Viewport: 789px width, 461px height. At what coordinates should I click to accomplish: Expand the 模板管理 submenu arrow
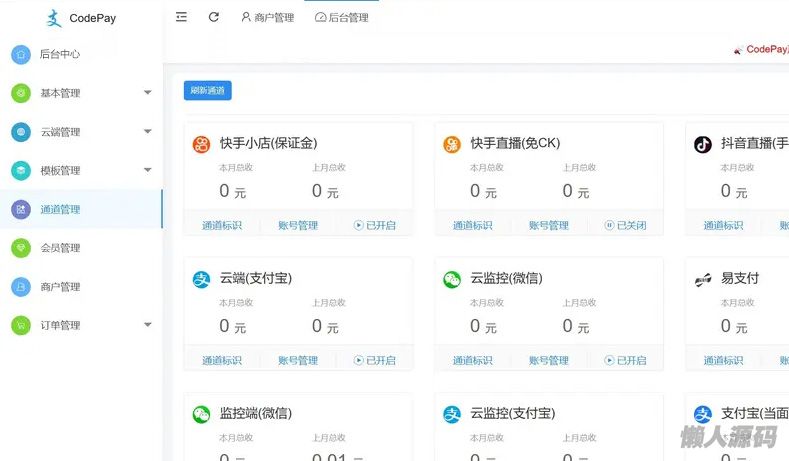click(x=147, y=170)
